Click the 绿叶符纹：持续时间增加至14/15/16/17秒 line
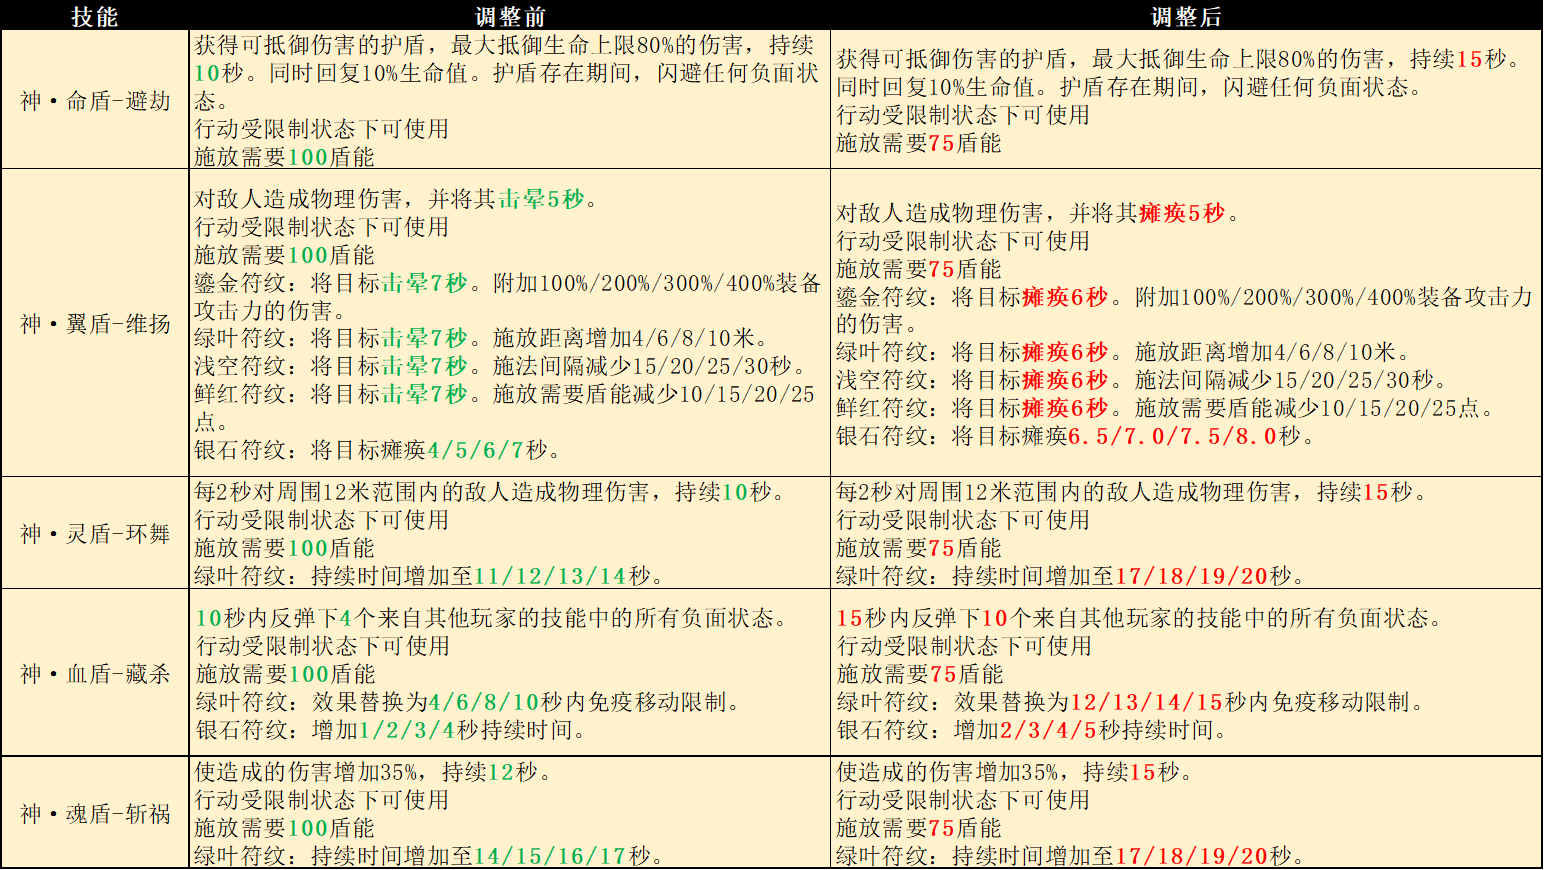 tap(429, 856)
